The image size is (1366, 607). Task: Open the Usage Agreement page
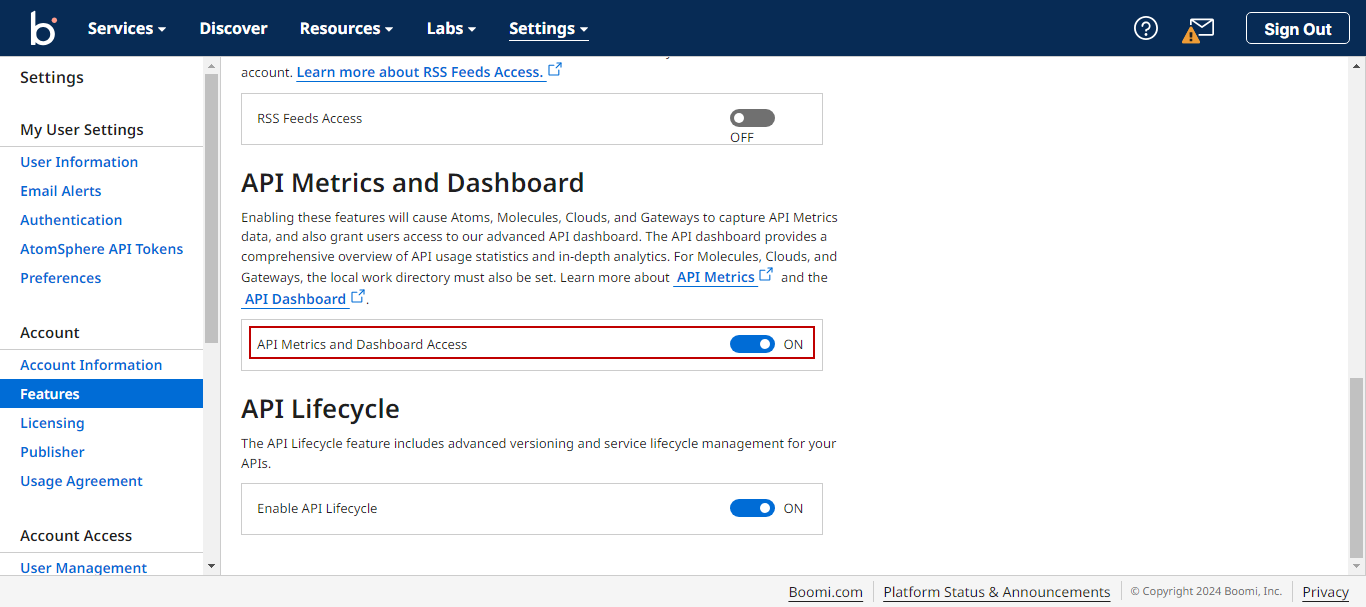coord(82,481)
